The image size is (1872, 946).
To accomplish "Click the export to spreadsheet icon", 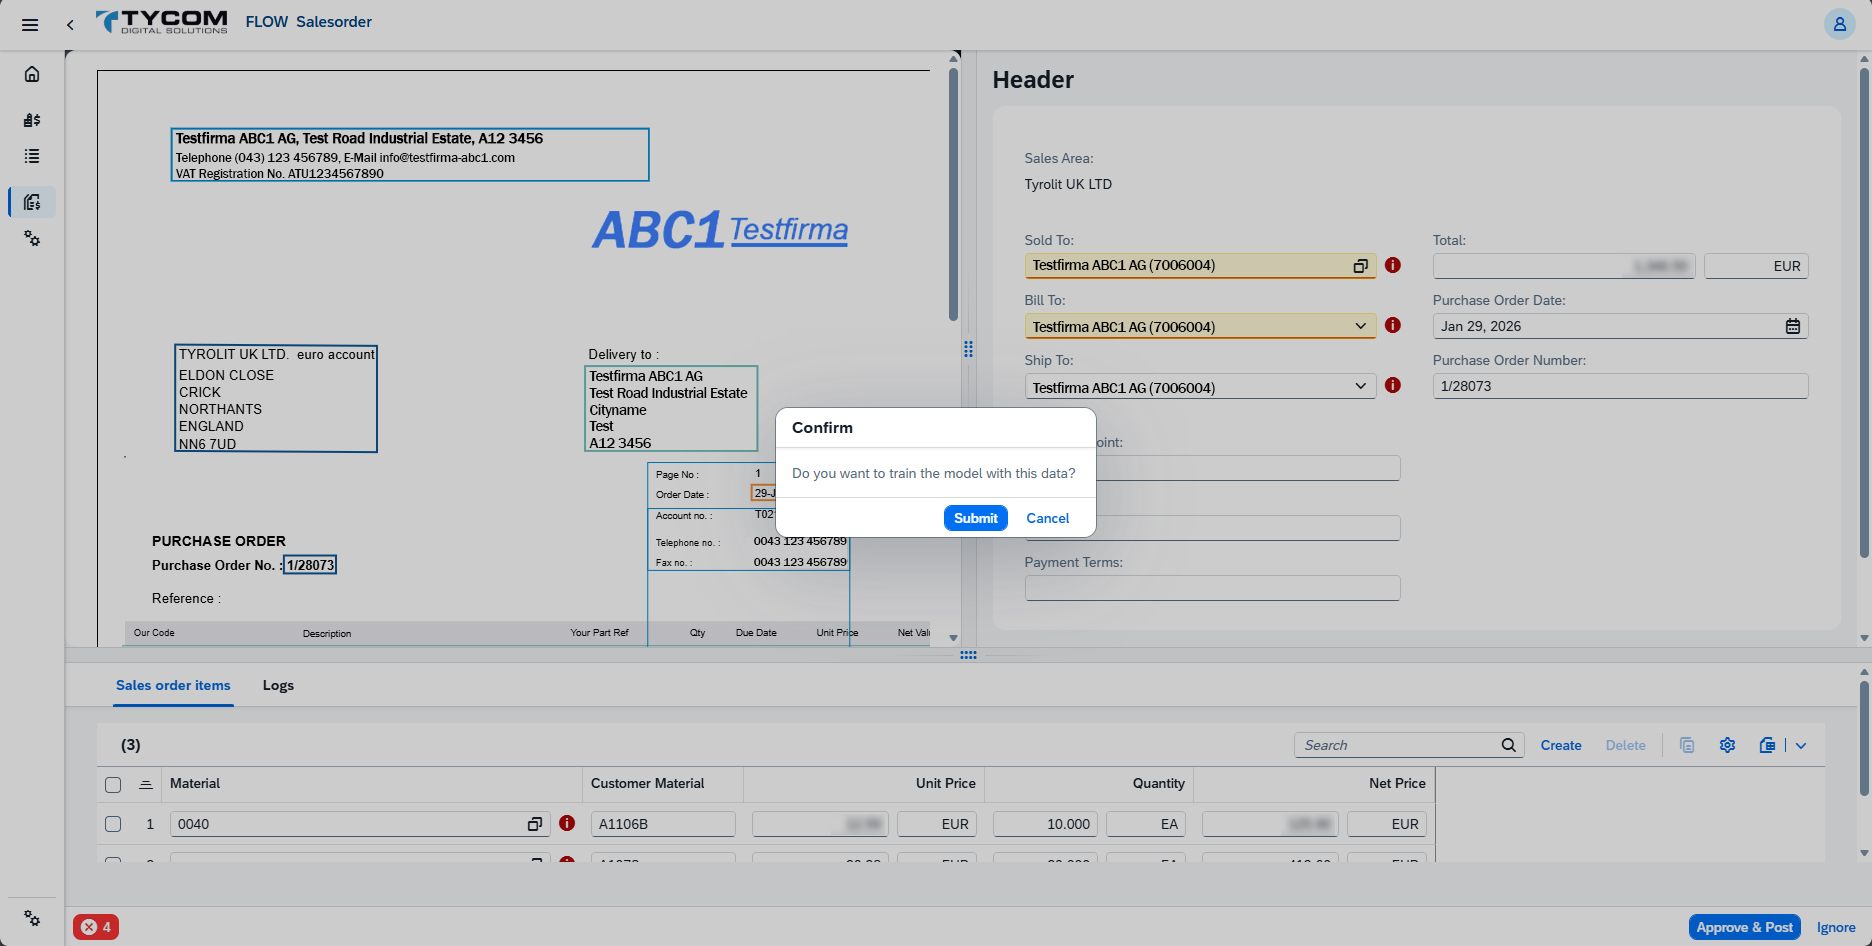I will click(x=1767, y=745).
